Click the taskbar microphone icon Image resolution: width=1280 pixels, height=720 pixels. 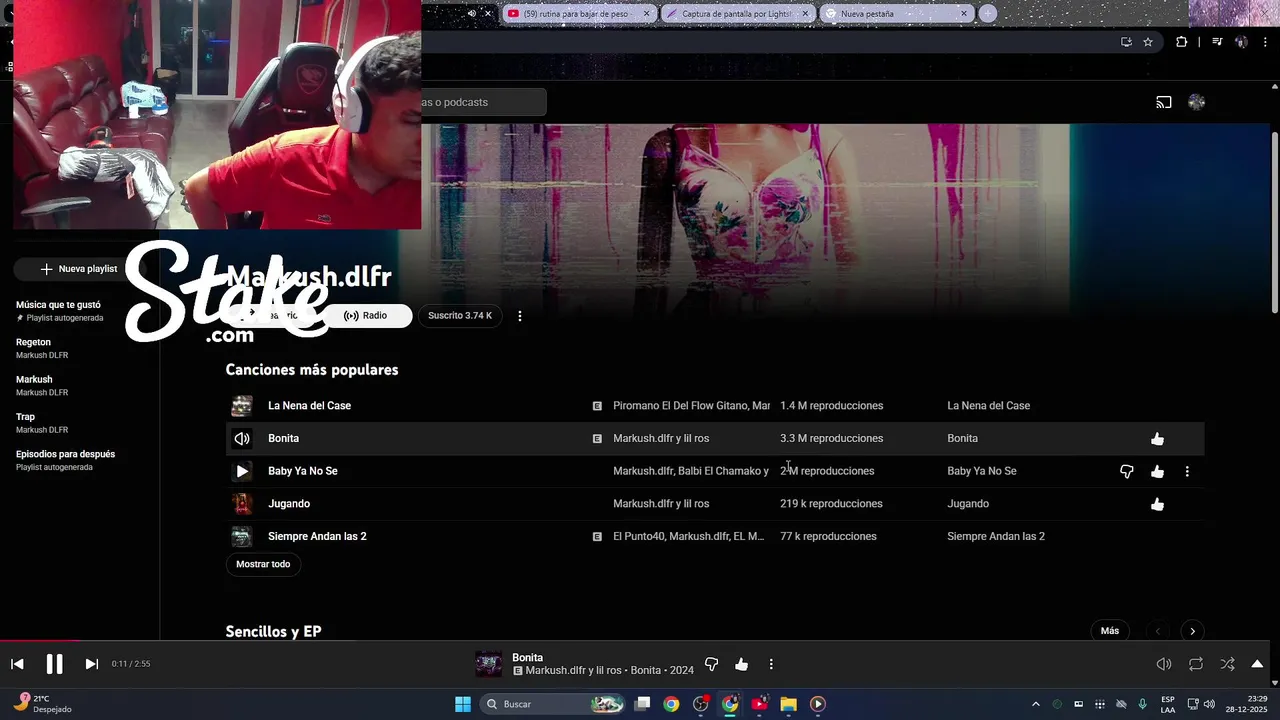pos(1142,704)
